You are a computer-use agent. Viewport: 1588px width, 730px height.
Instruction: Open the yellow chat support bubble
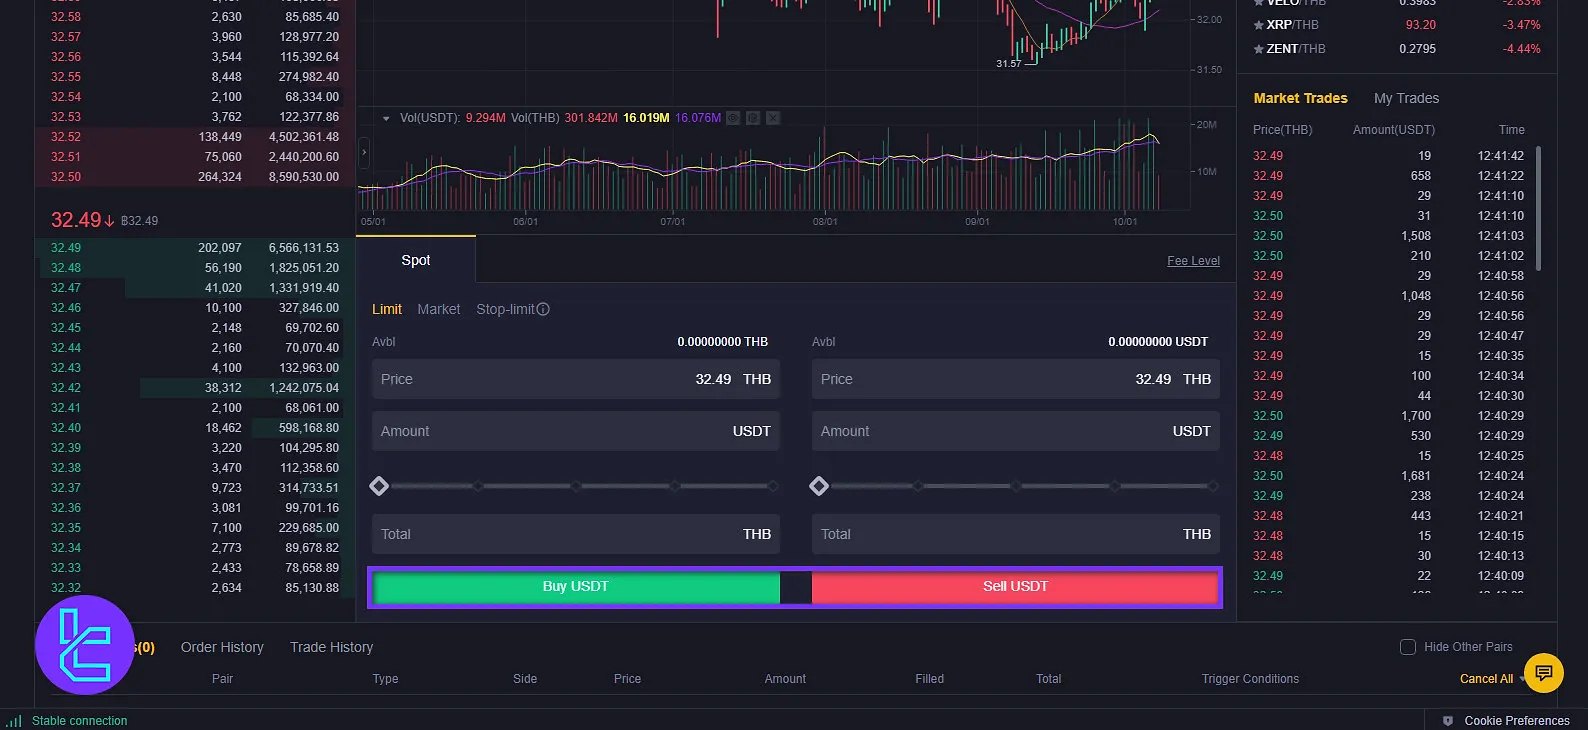tap(1543, 672)
